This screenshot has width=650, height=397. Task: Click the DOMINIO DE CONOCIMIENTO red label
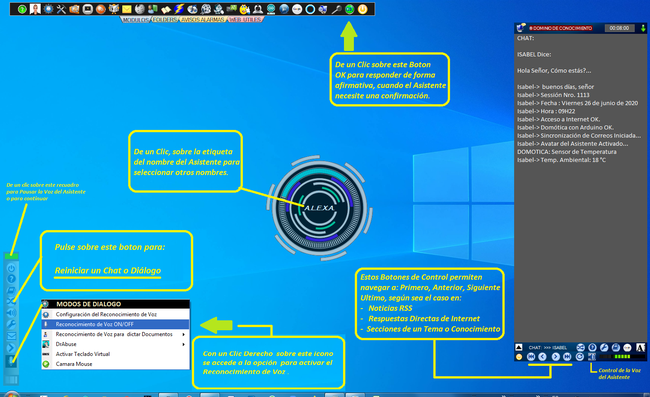coord(560,28)
